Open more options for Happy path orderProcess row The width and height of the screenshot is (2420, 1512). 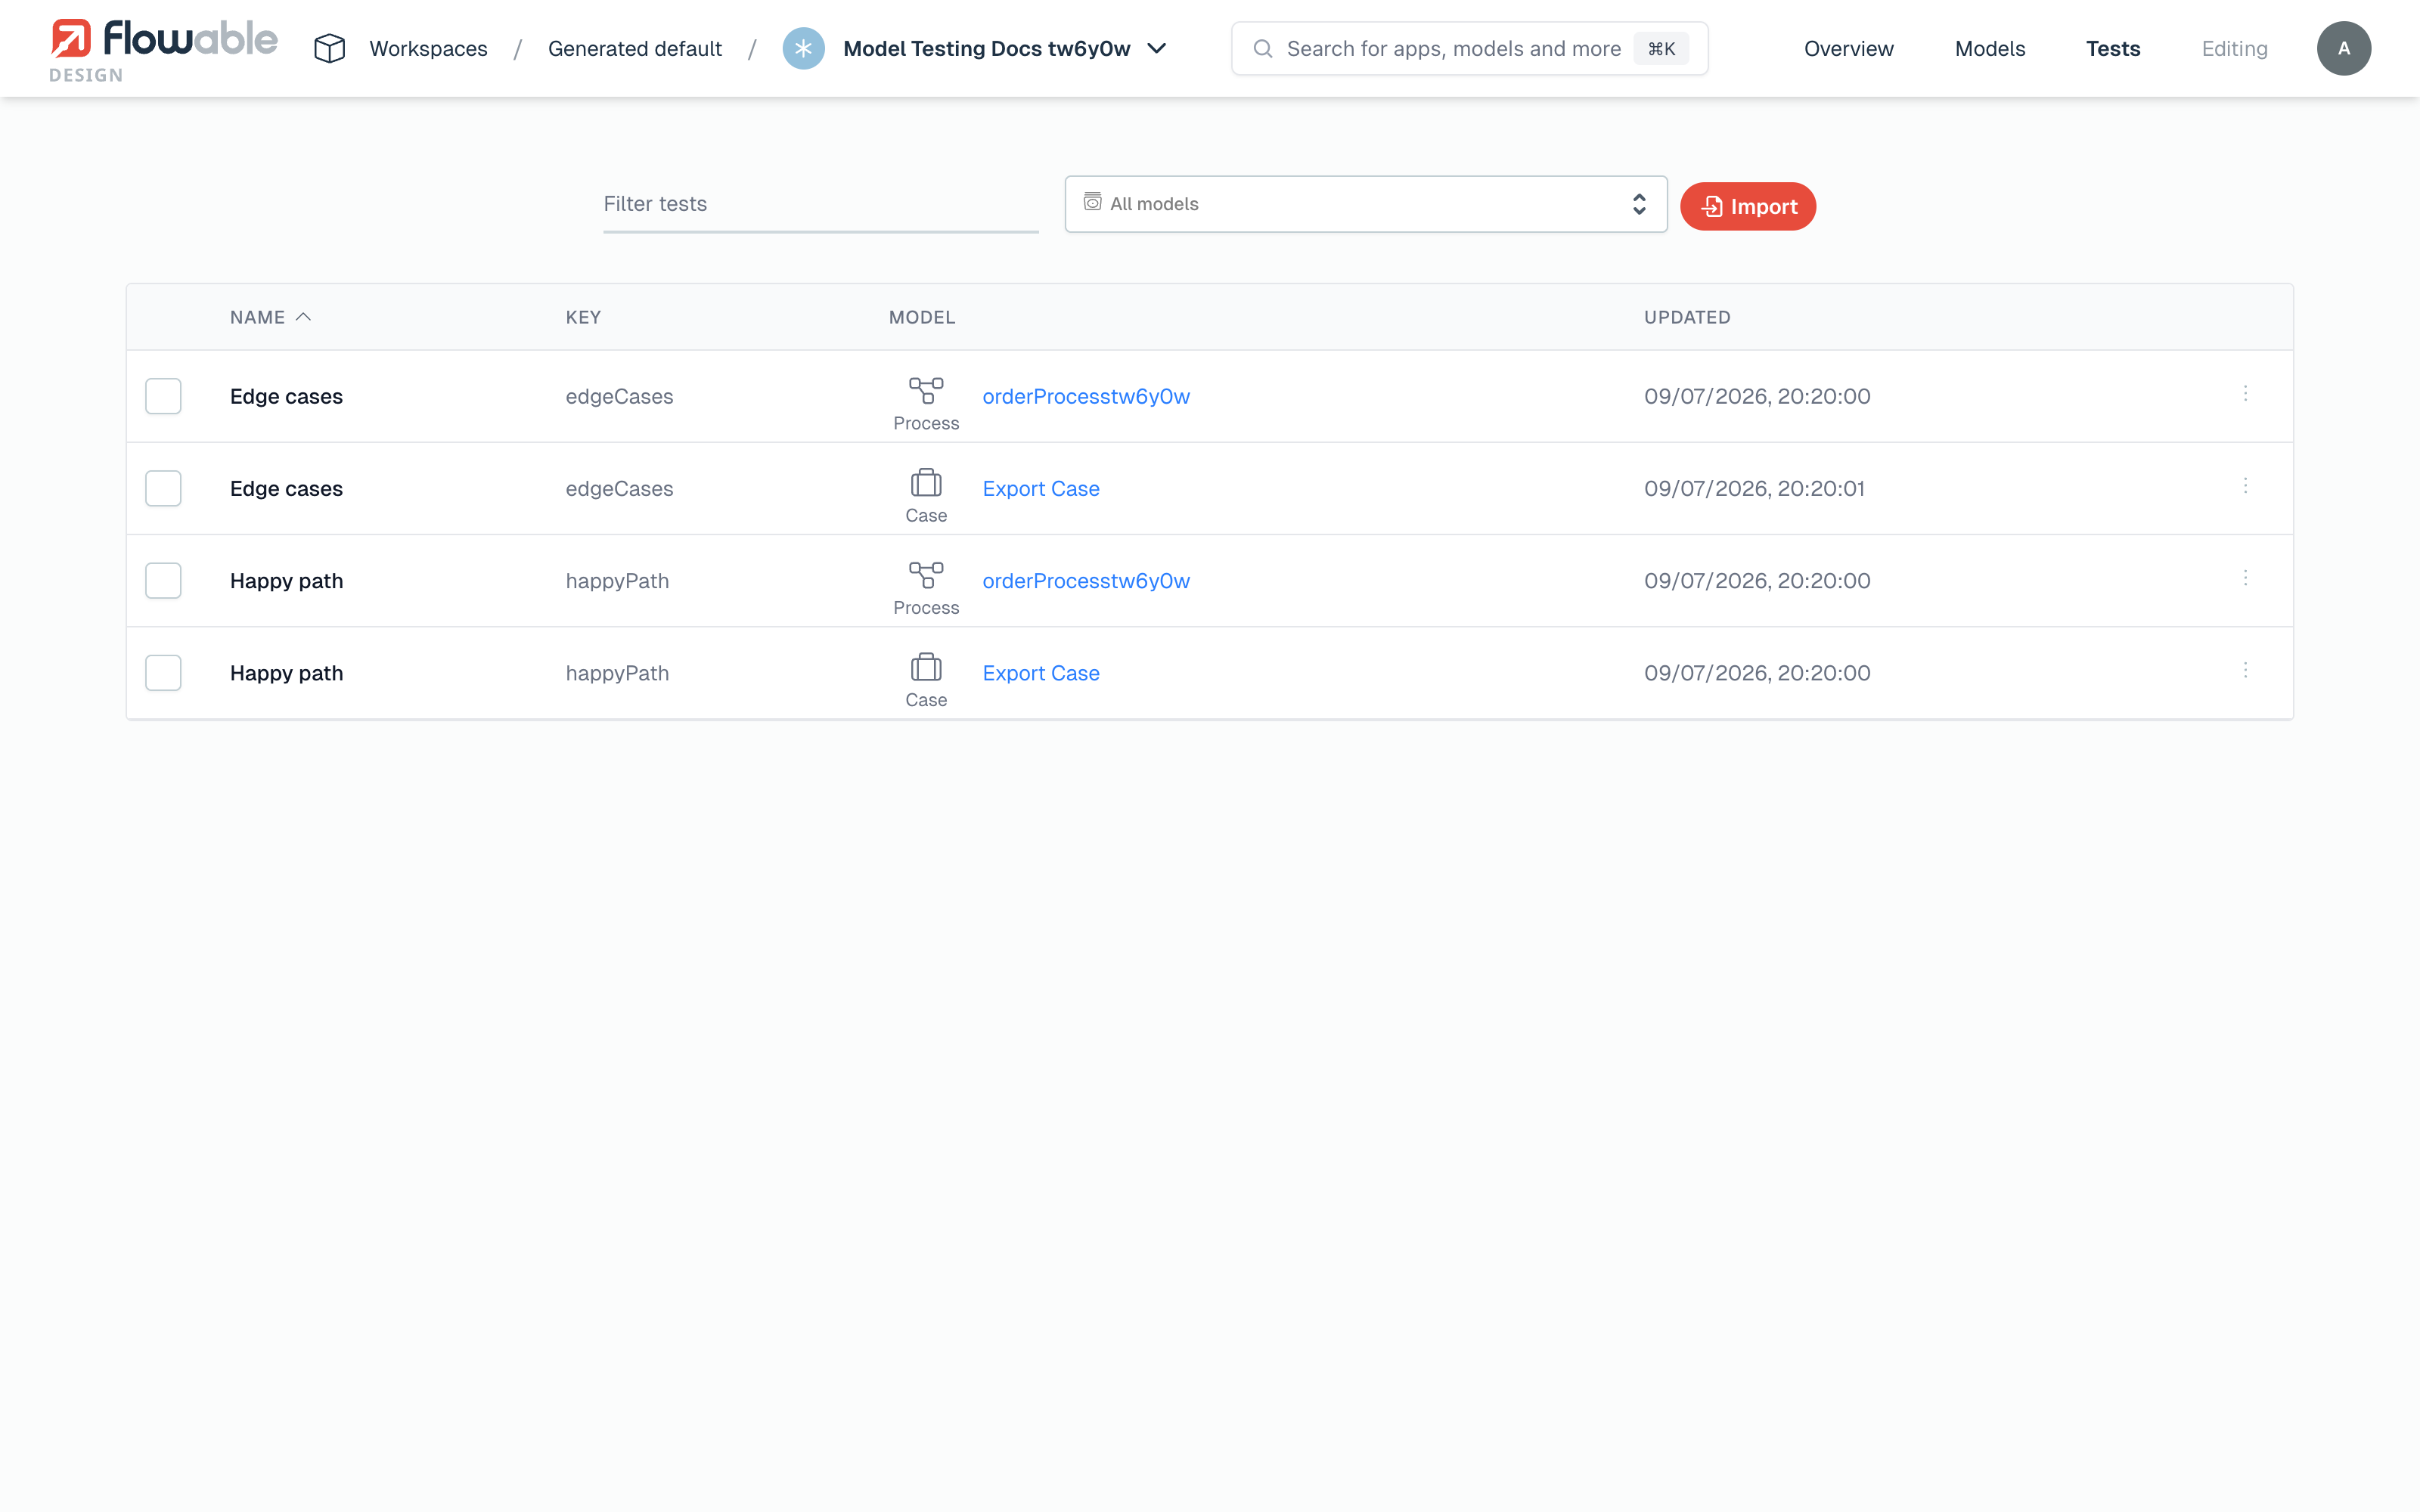click(2245, 578)
